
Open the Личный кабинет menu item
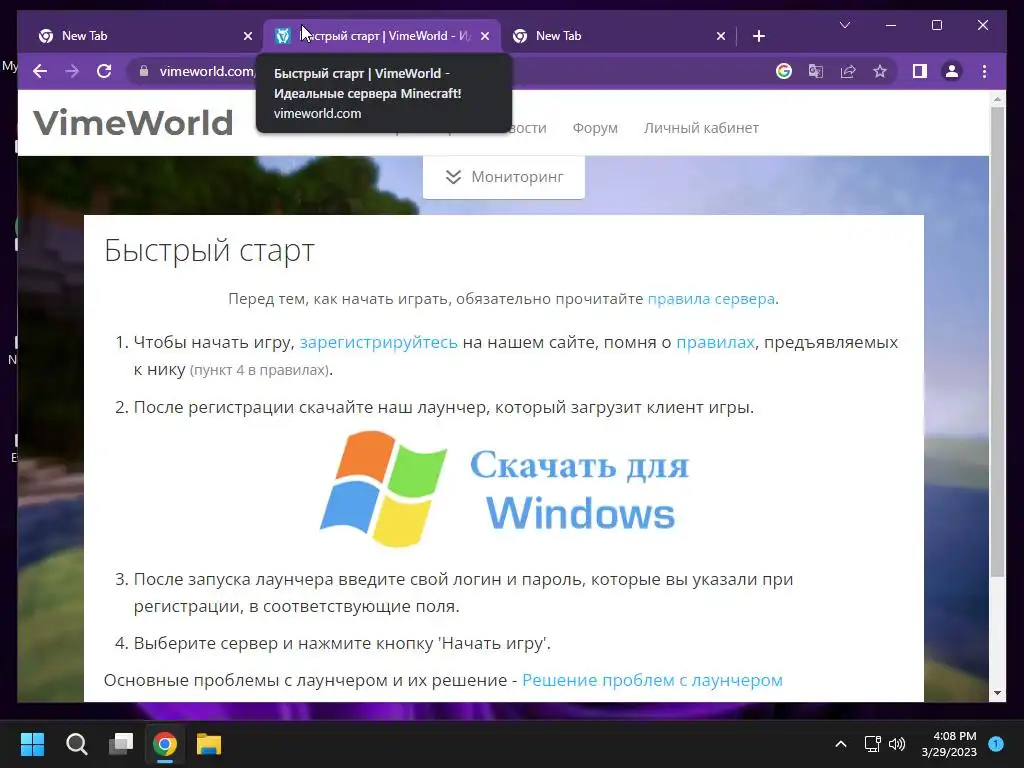[701, 128]
